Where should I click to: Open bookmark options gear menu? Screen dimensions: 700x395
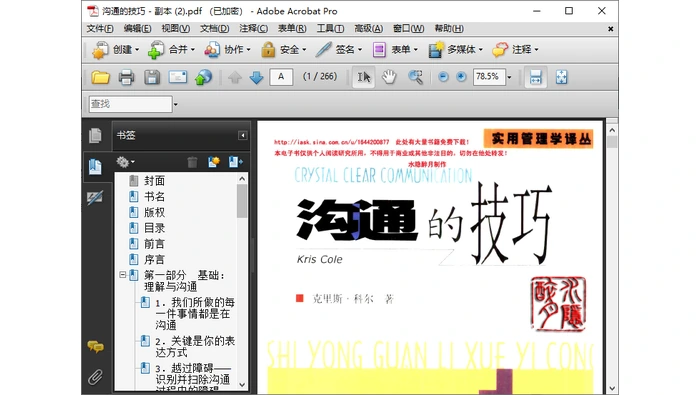[125, 162]
